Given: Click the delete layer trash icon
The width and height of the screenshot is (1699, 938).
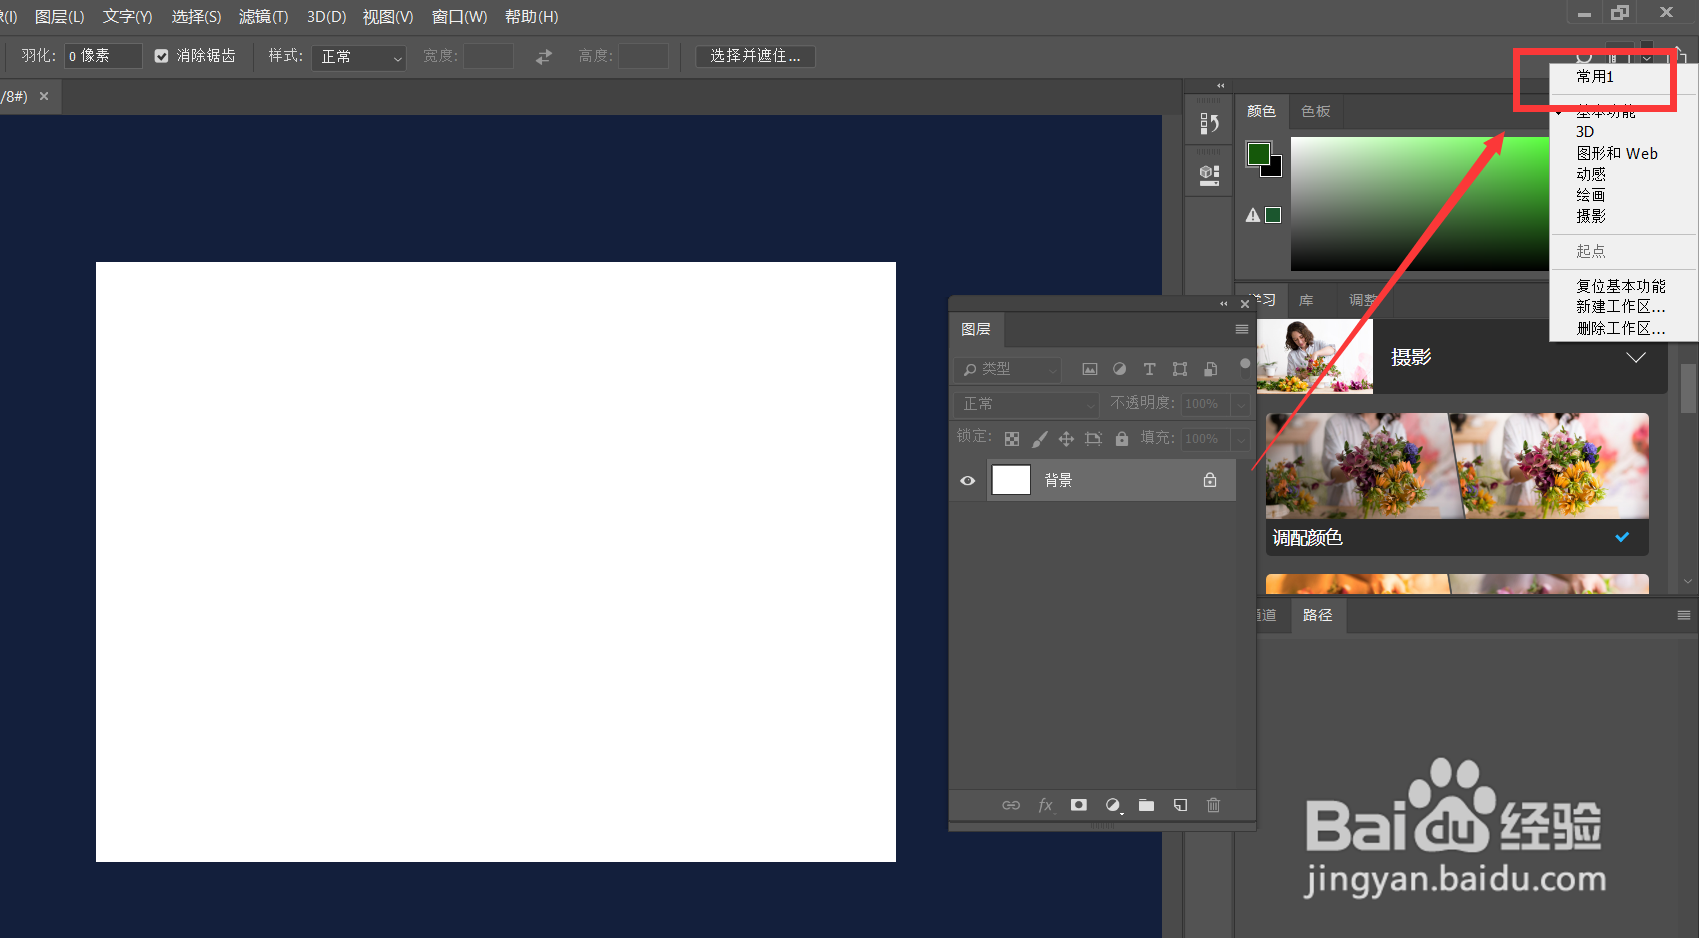Looking at the screenshot, I should 1213,805.
